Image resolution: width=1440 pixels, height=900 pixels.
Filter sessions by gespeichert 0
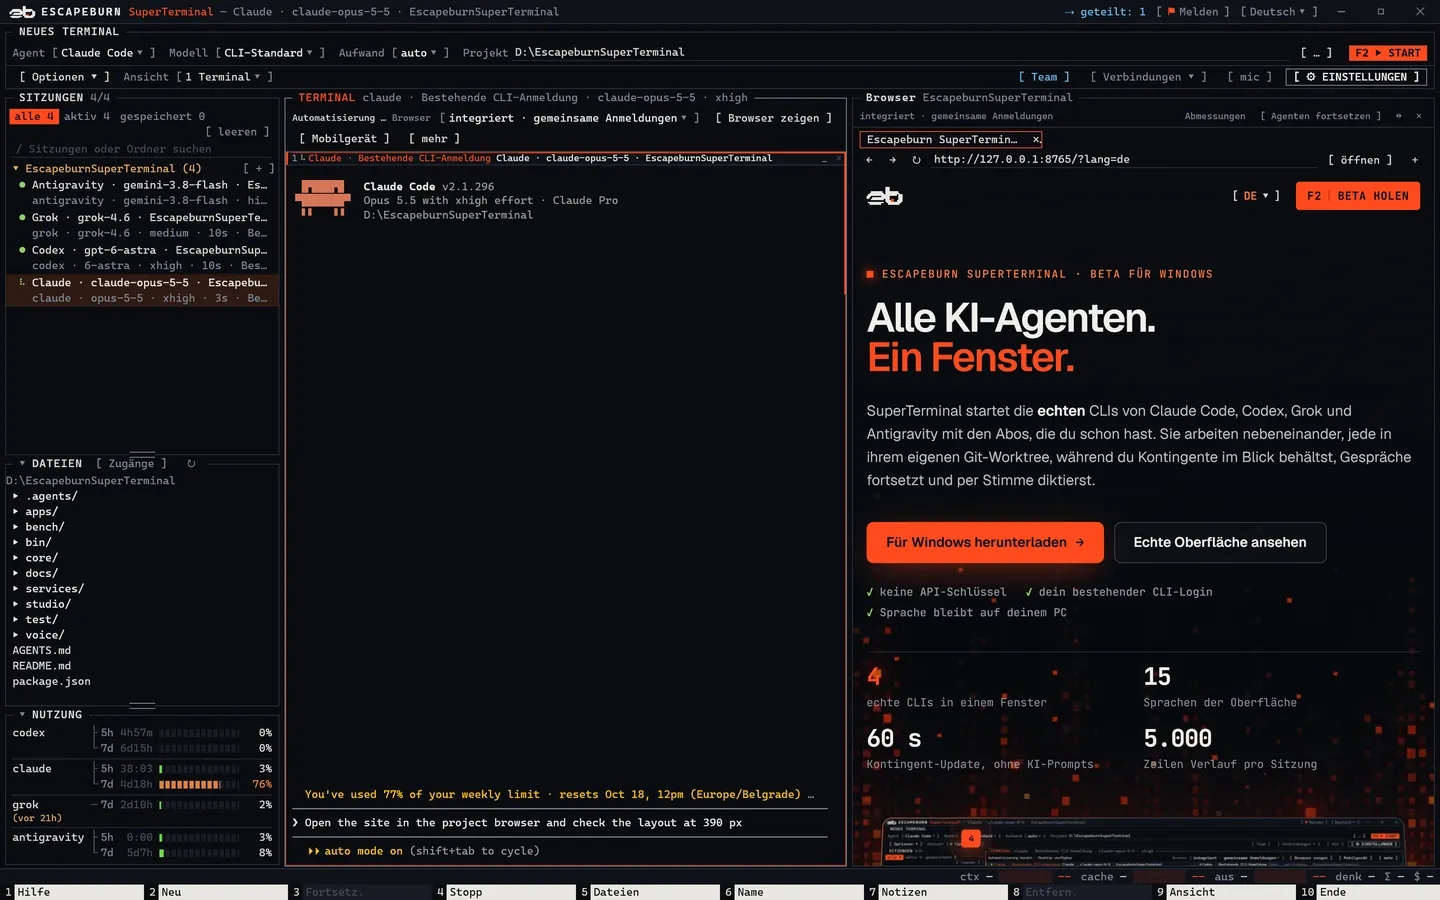pyautogui.click(x=162, y=116)
